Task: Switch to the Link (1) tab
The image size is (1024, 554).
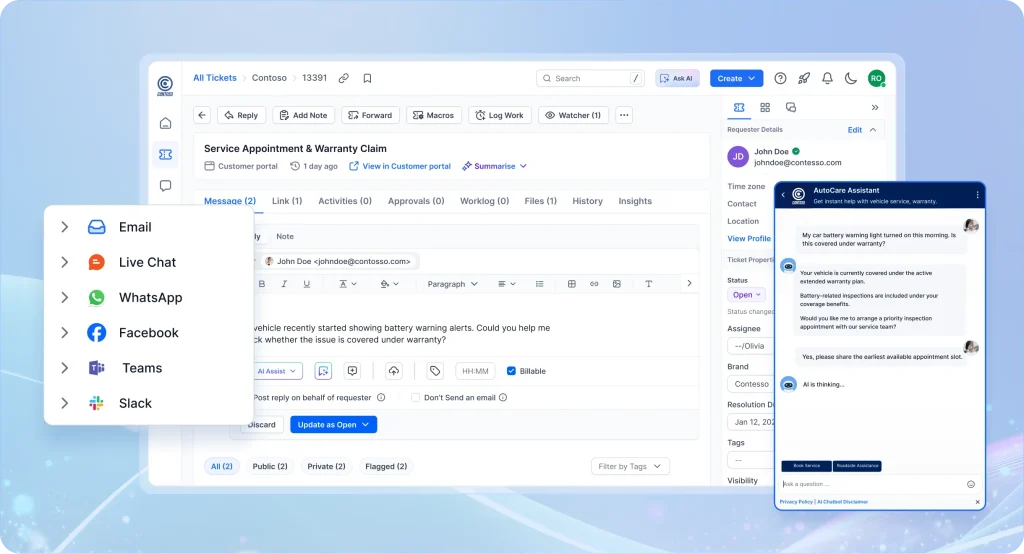Action: 287,201
